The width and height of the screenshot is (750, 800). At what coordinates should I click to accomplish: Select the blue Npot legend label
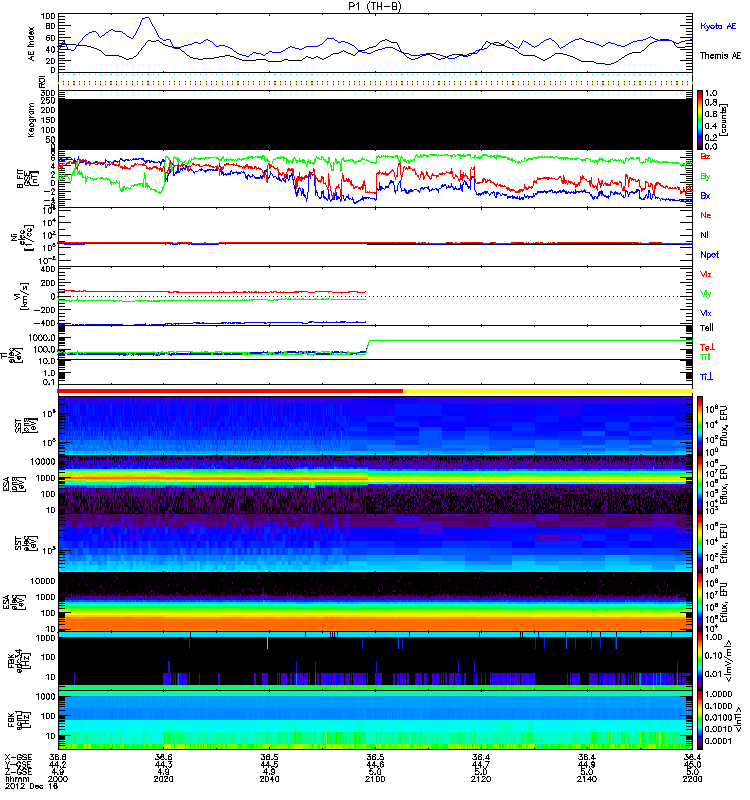(x=710, y=255)
